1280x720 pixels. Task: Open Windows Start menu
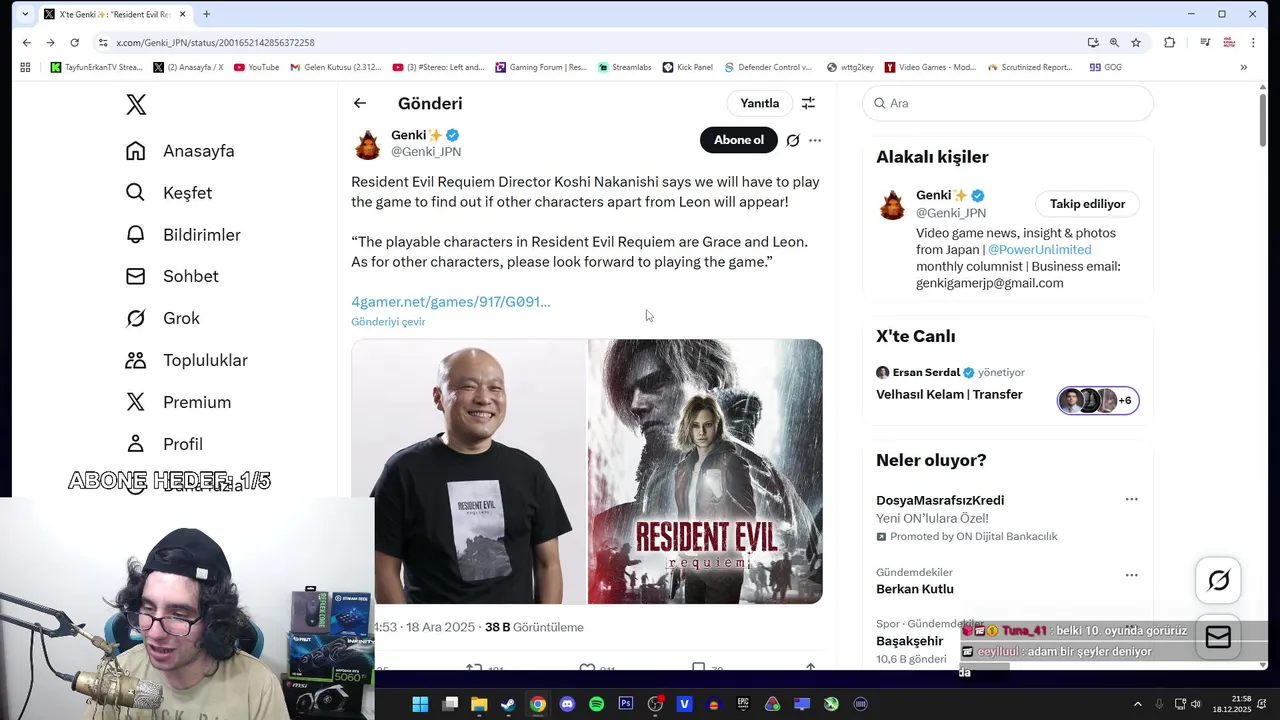click(420, 704)
